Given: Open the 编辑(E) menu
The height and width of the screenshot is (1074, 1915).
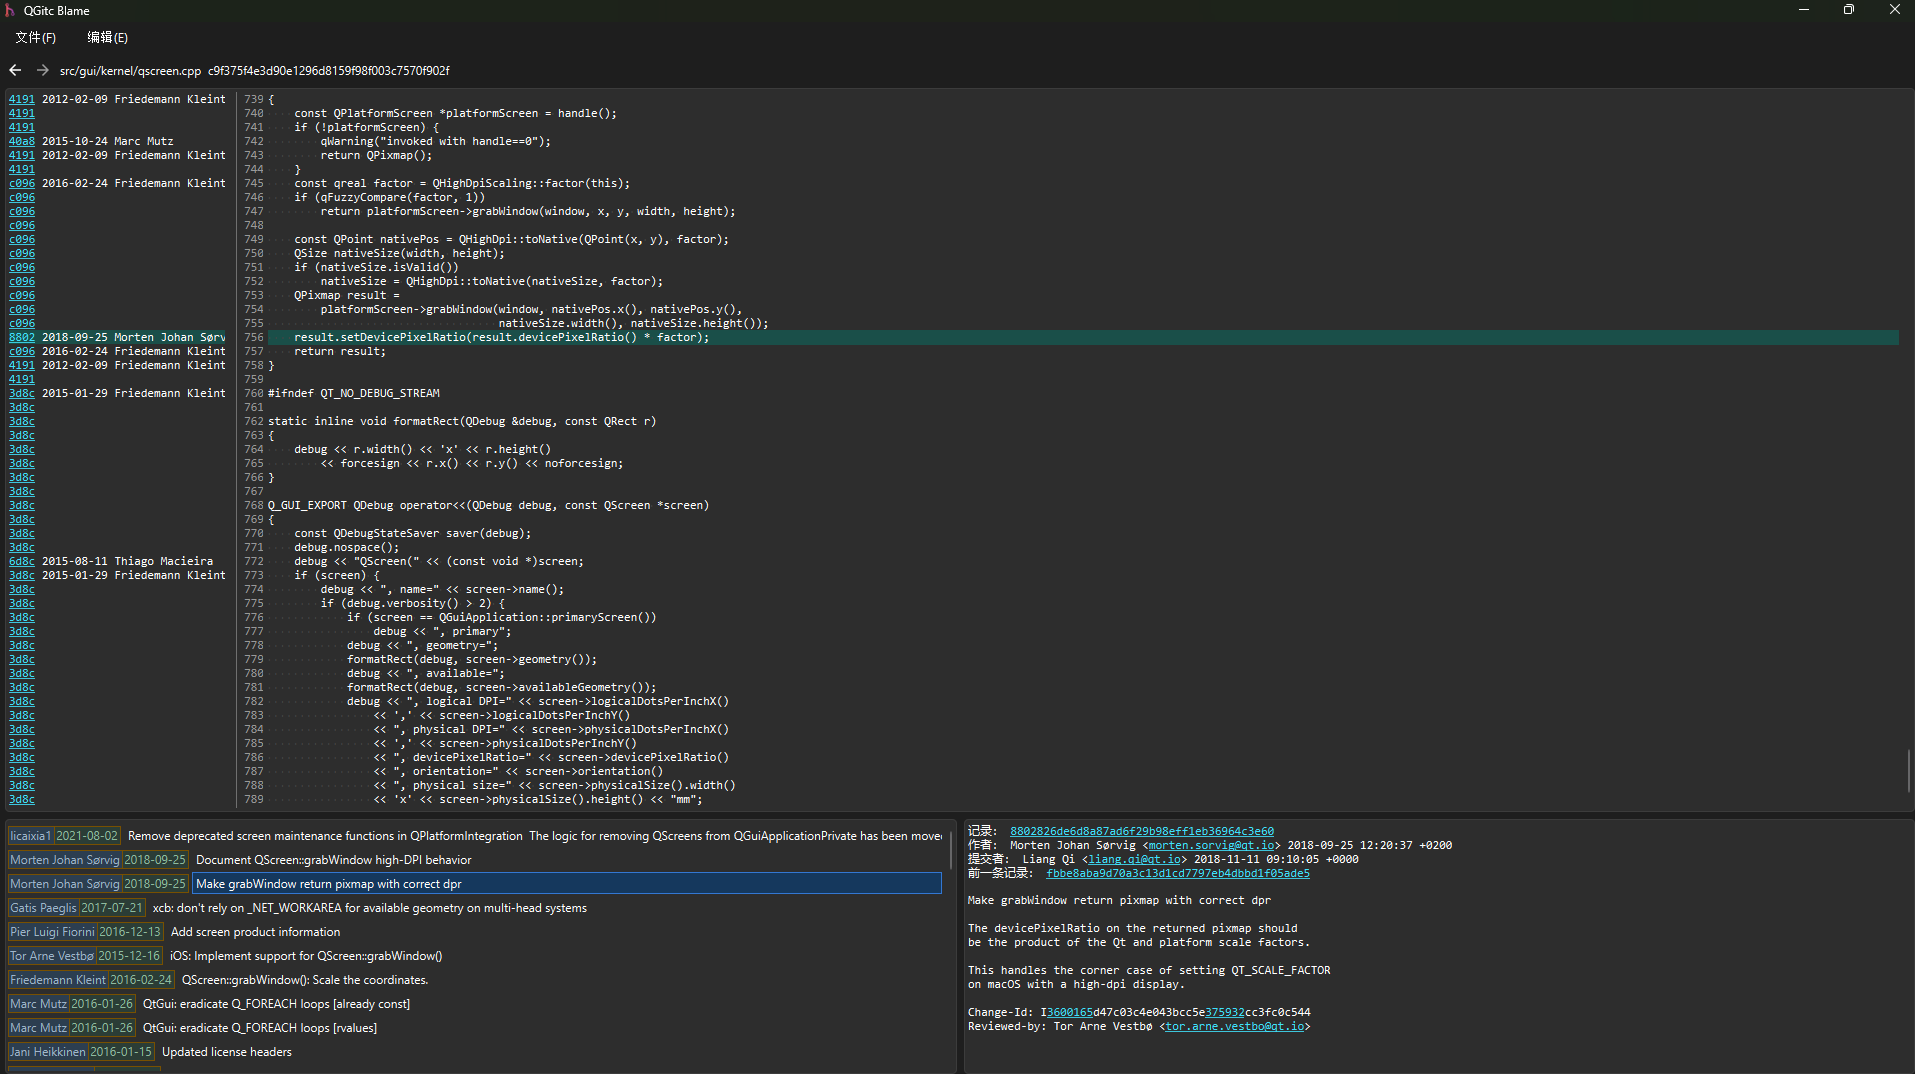Looking at the screenshot, I should (107, 38).
